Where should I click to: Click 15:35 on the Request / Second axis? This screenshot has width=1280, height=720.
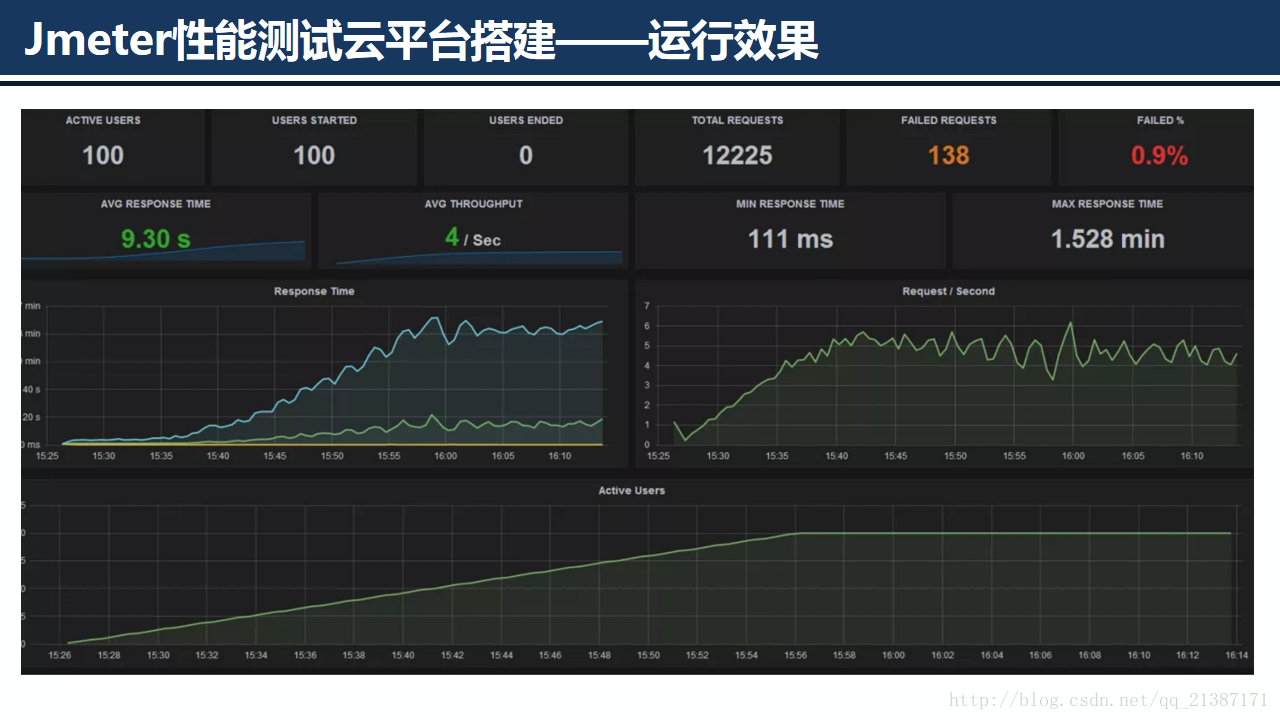point(777,456)
